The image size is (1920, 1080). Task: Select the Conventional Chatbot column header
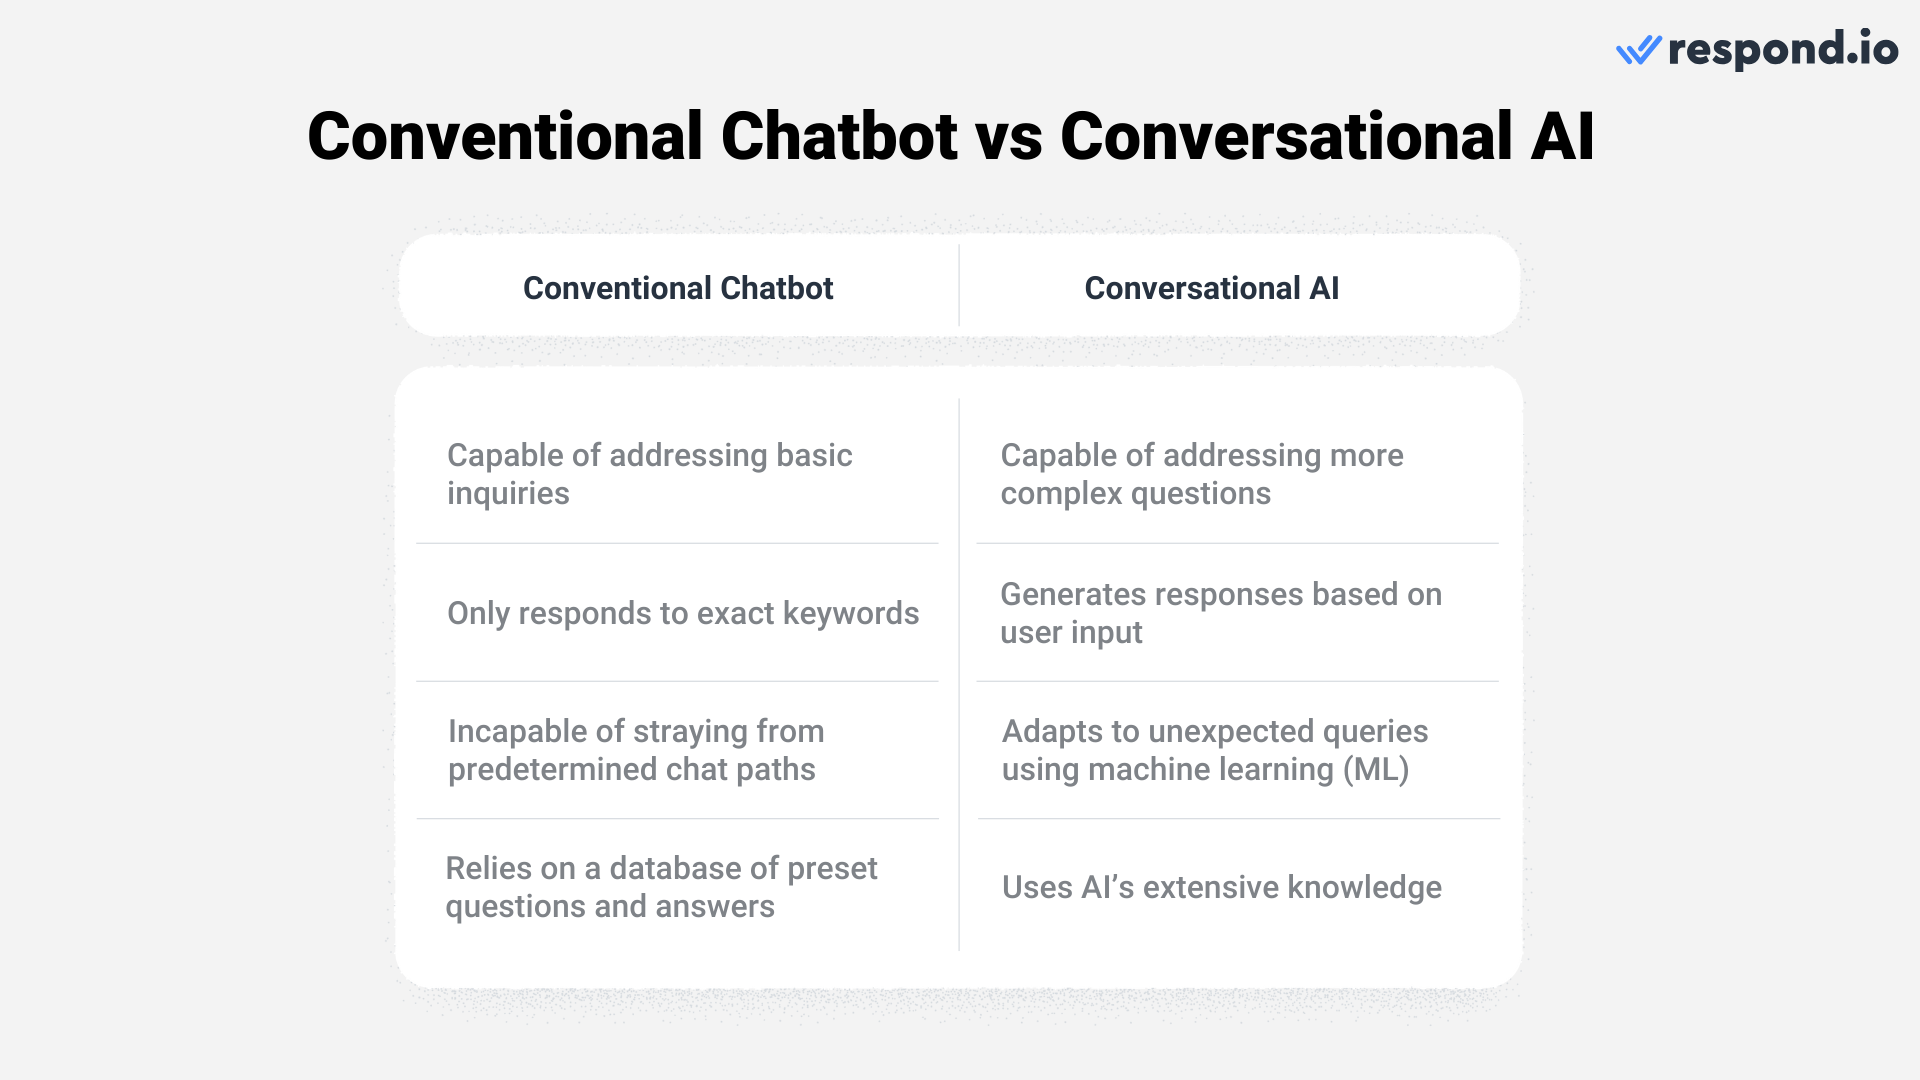[x=678, y=287]
